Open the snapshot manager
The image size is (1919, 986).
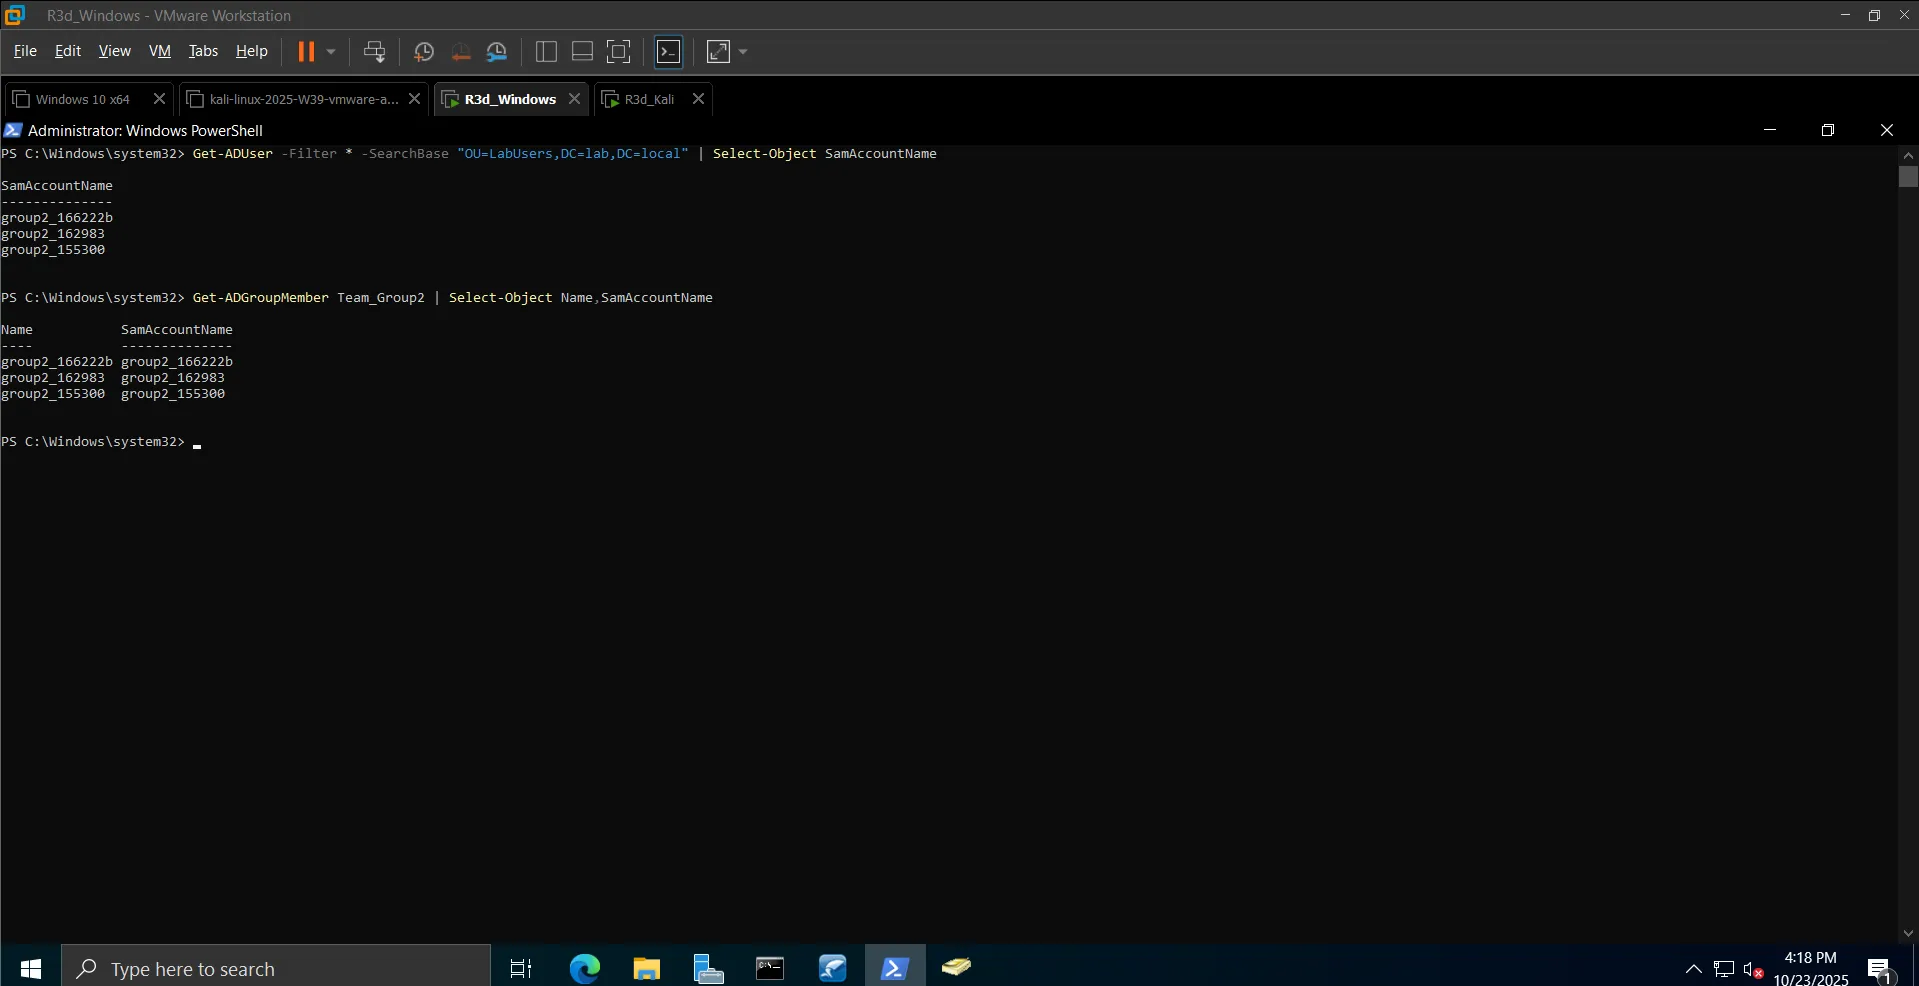pos(497,52)
